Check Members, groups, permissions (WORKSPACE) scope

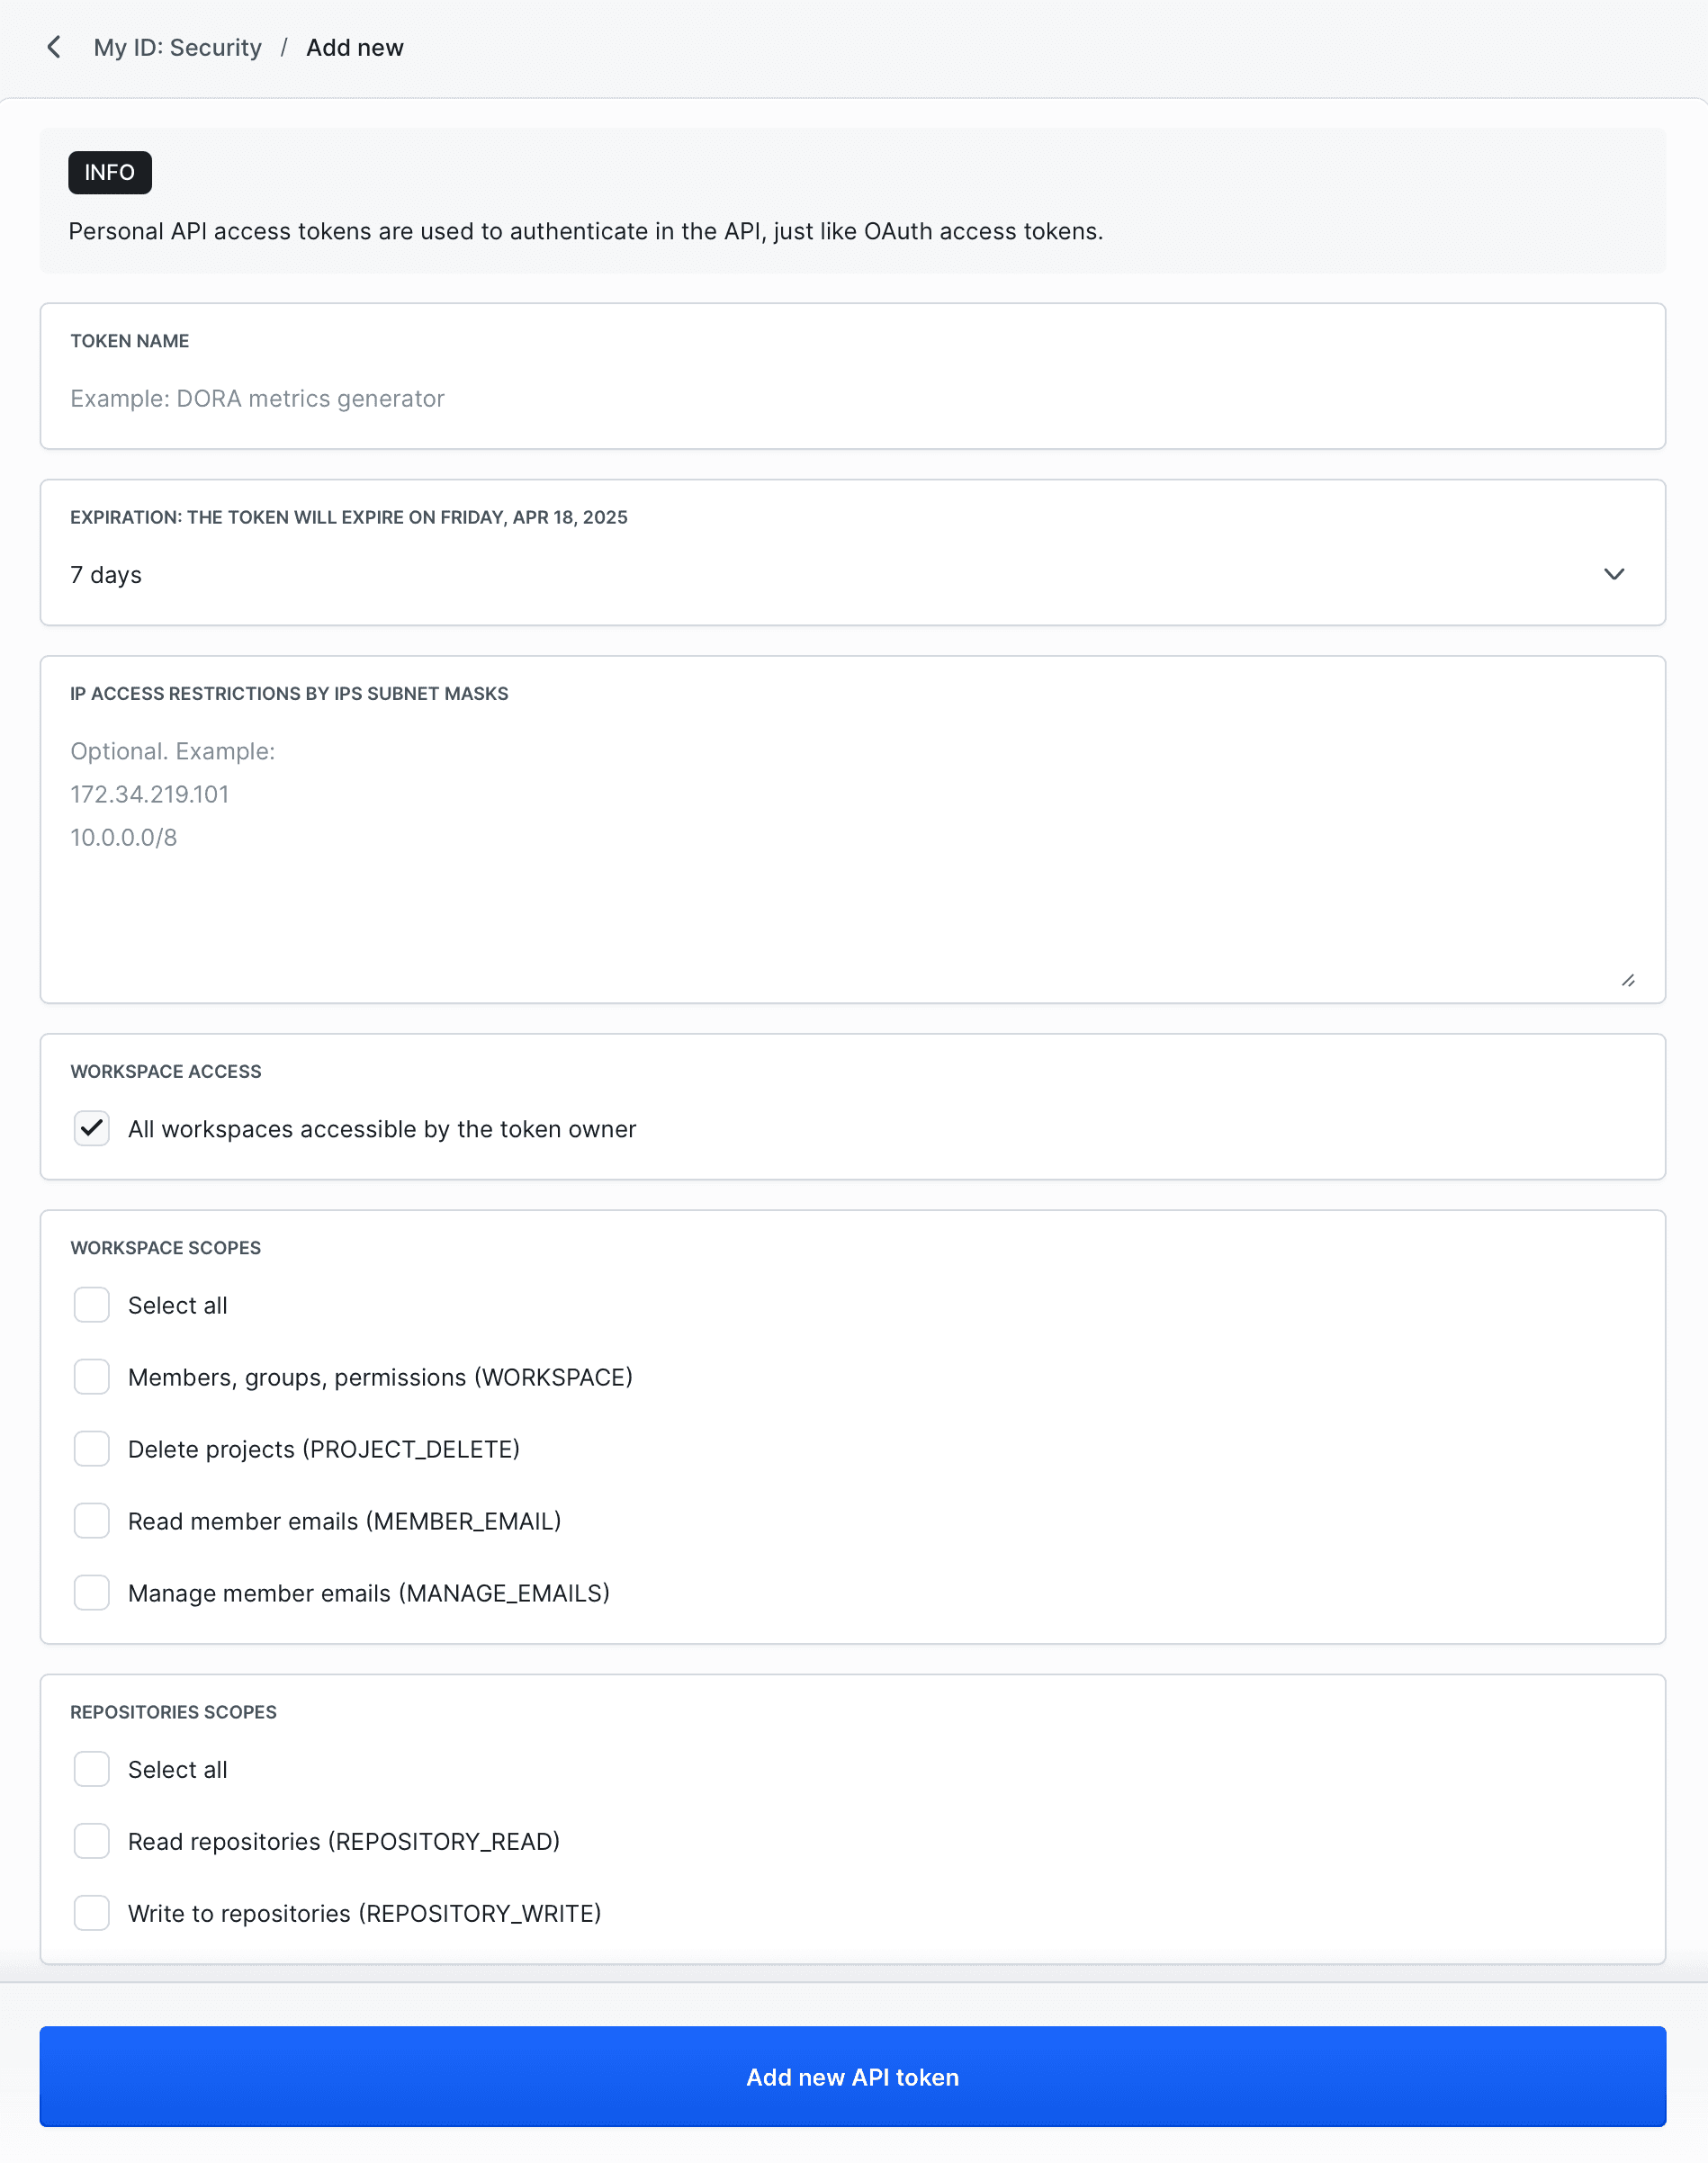(91, 1377)
